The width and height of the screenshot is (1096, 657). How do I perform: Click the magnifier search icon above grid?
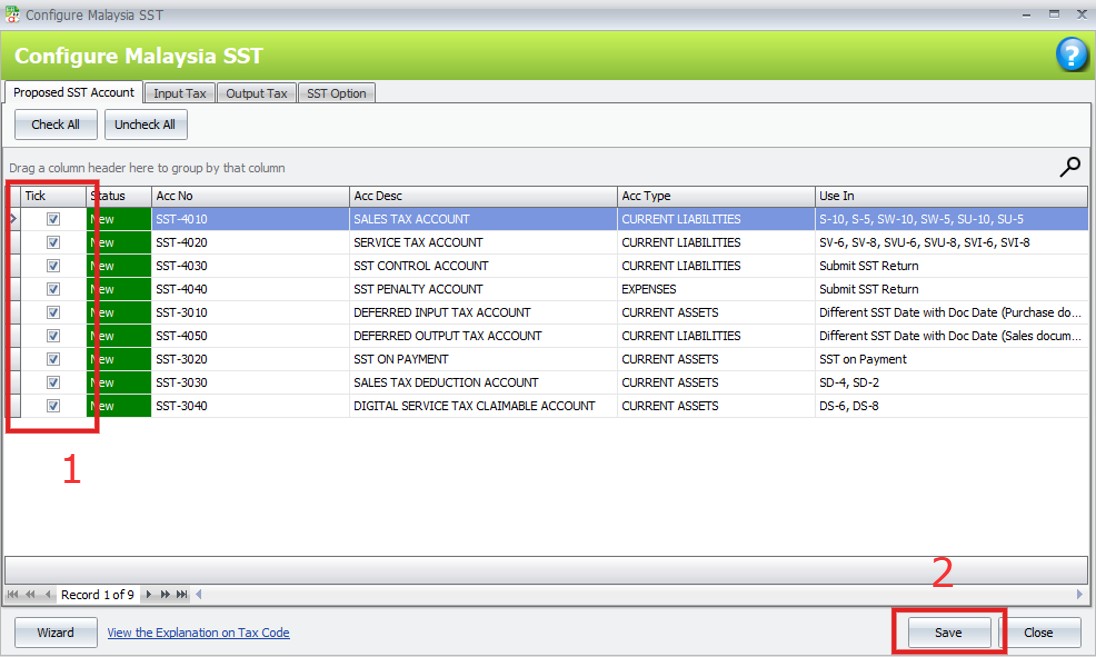click(x=1070, y=167)
